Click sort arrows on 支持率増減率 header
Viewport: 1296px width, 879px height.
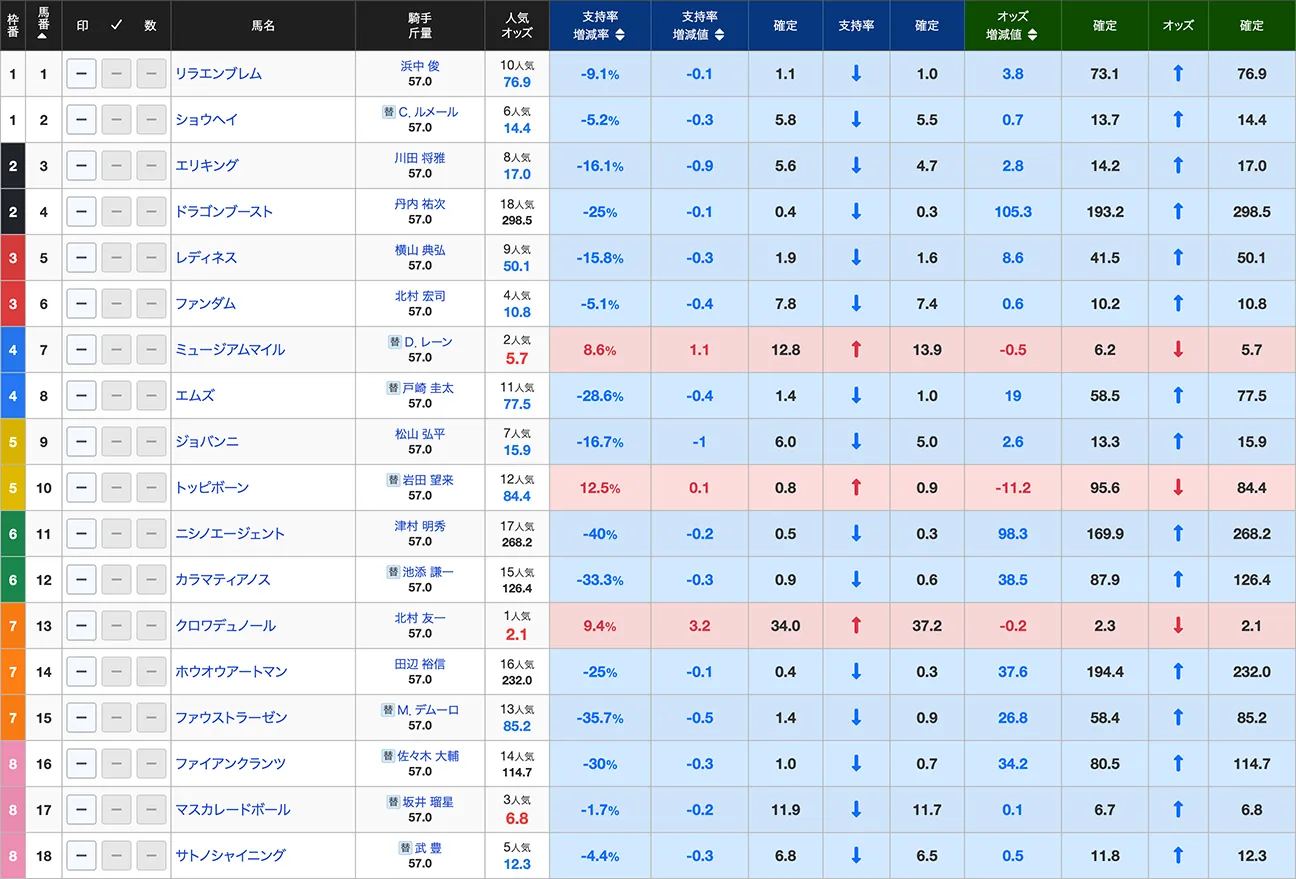click(620, 35)
